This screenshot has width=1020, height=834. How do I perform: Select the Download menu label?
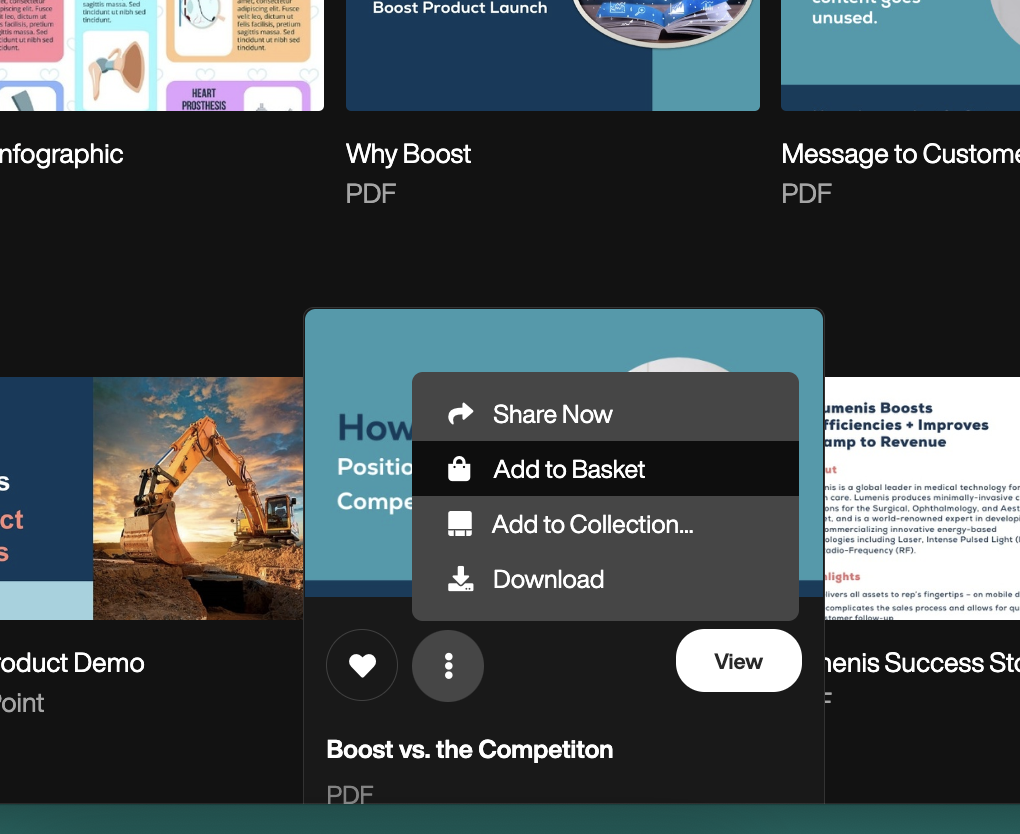(x=548, y=579)
